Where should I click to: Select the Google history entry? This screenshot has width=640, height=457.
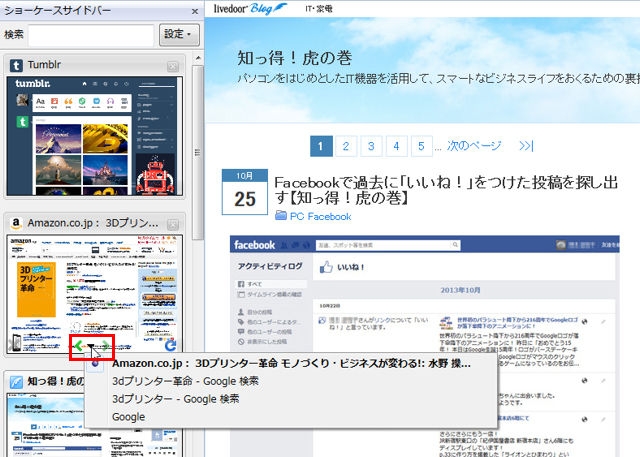point(129,417)
